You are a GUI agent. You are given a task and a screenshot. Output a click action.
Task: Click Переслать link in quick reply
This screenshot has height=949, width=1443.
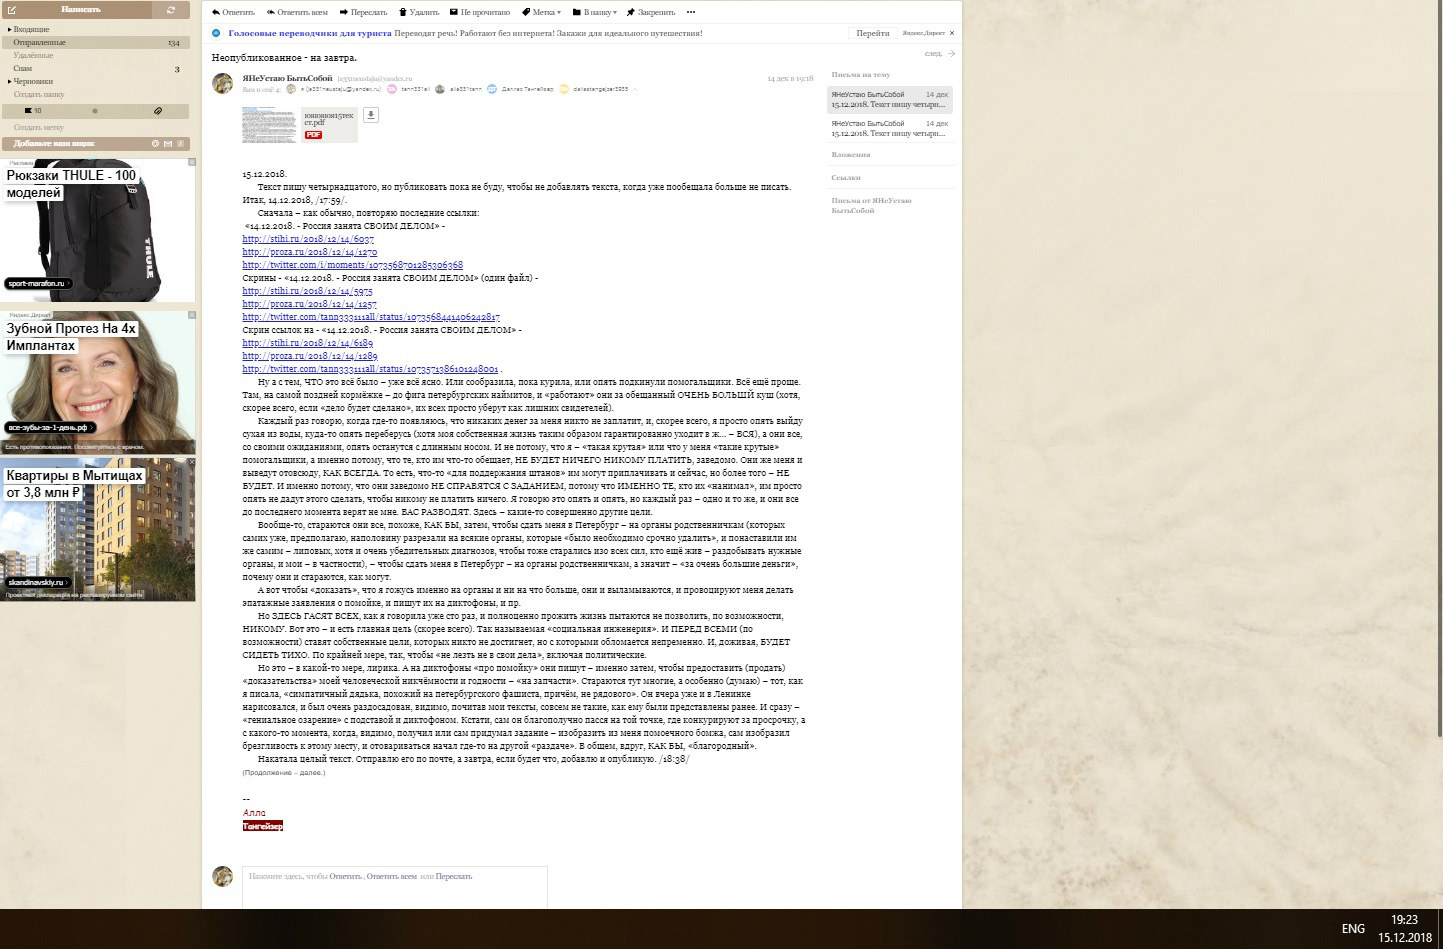point(454,876)
